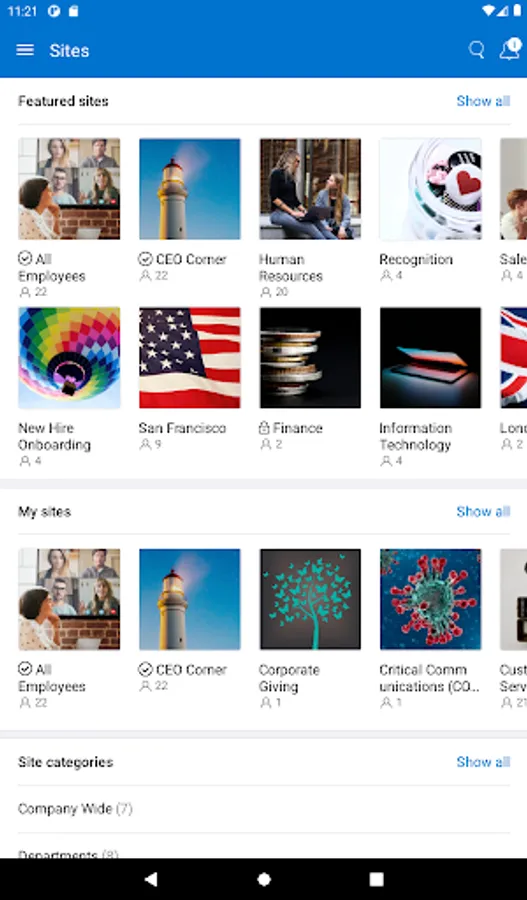This screenshot has width=527, height=900.
Task: Open Information Technology site tile
Action: pos(431,358)
